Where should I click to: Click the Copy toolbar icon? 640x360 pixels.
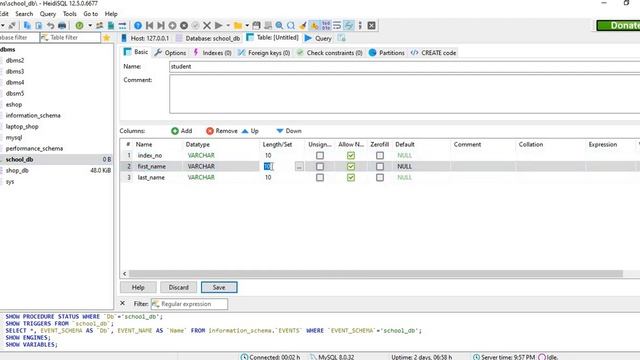(27, 25)
